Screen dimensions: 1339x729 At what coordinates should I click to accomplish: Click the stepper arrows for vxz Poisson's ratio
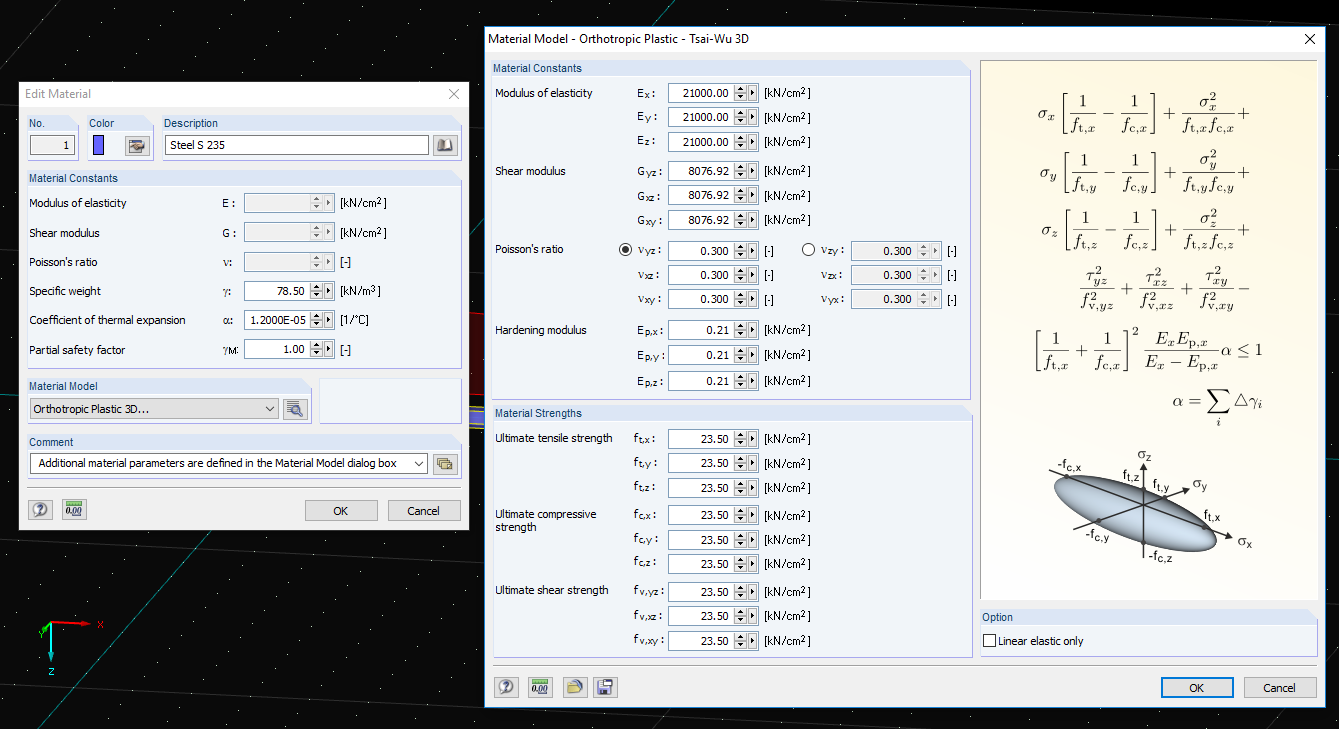(x=741, y=275)
